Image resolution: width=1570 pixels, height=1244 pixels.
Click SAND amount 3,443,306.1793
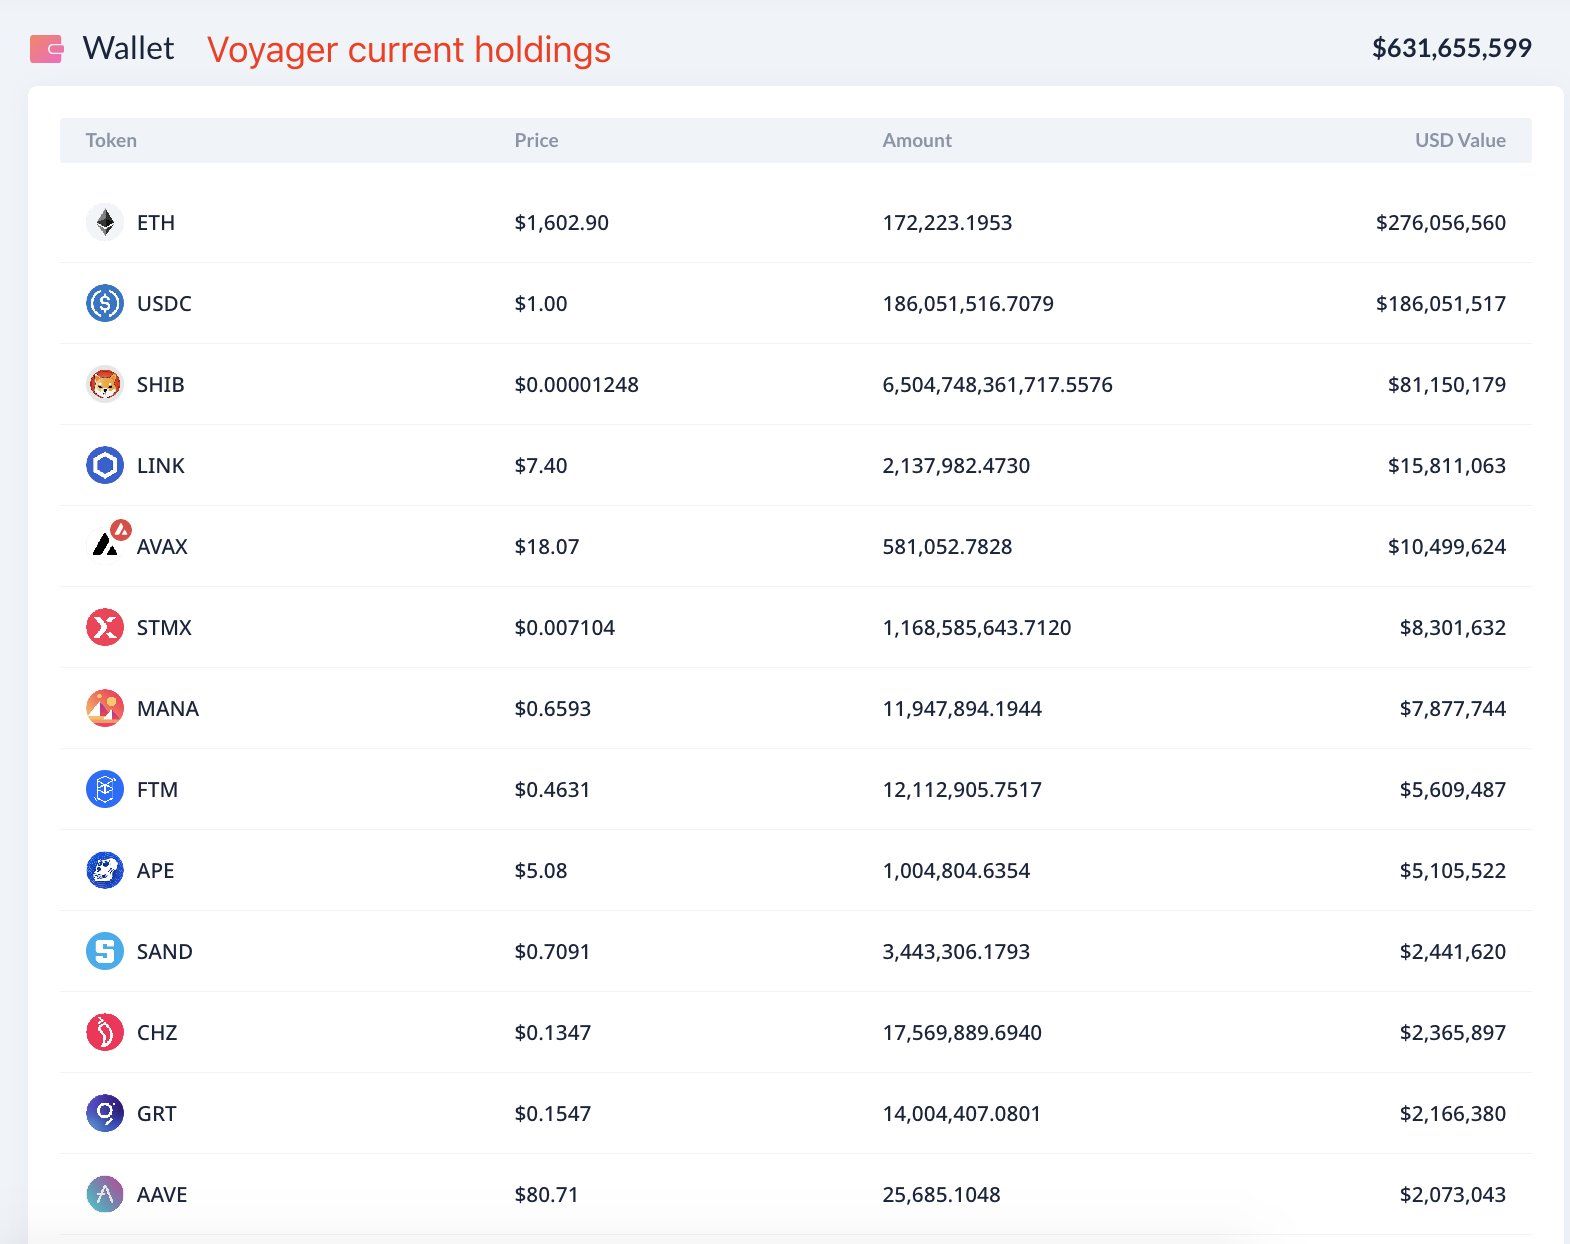pyautogui.click(x=956, y=951)
